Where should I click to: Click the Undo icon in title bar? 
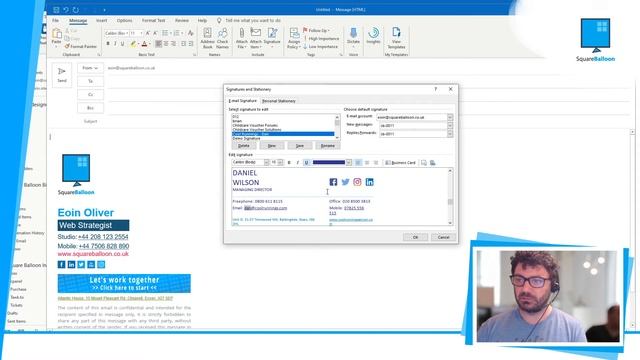[66, 9]
